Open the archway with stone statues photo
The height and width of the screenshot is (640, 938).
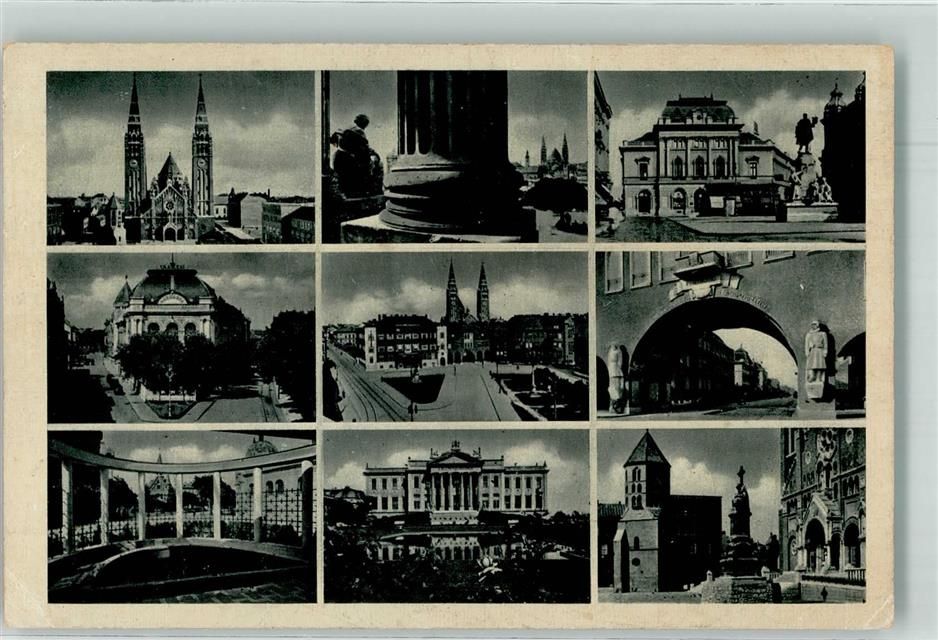click(x=731, y=334)
